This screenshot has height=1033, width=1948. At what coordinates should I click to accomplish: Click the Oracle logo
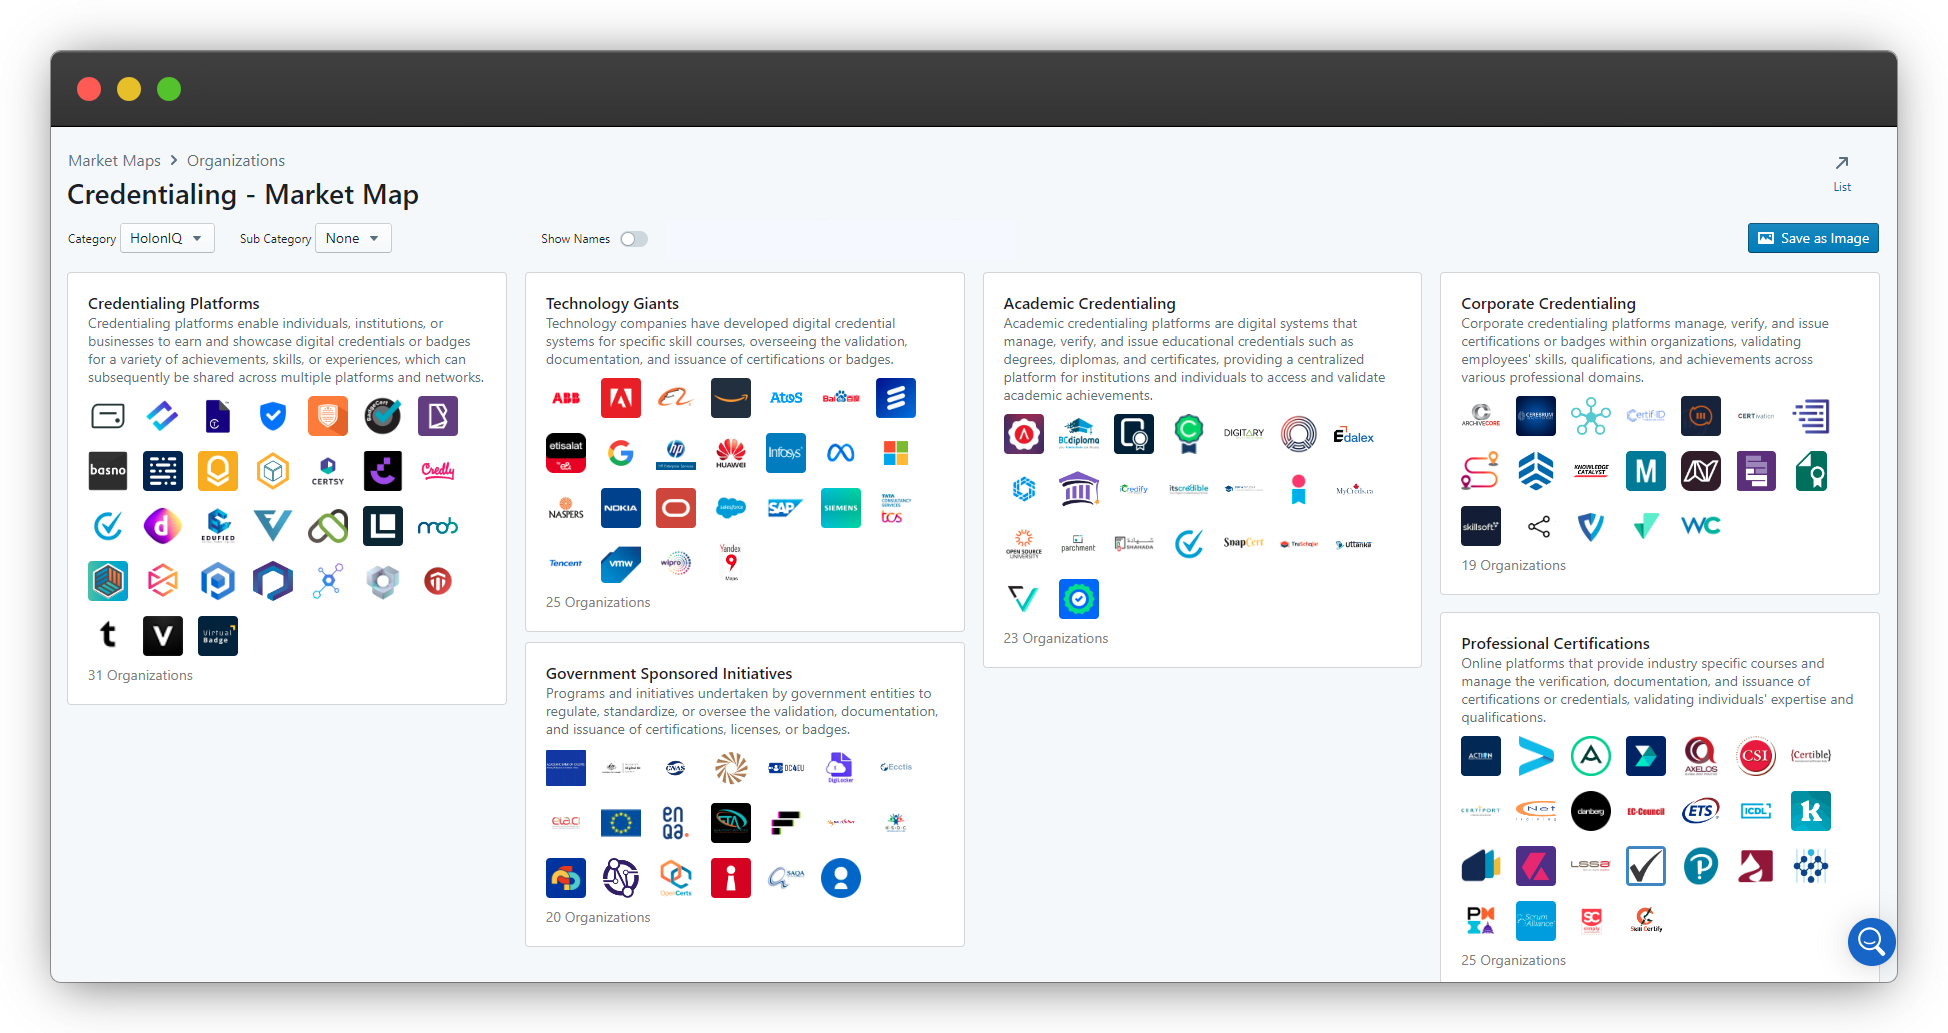[x=676, y=508]
